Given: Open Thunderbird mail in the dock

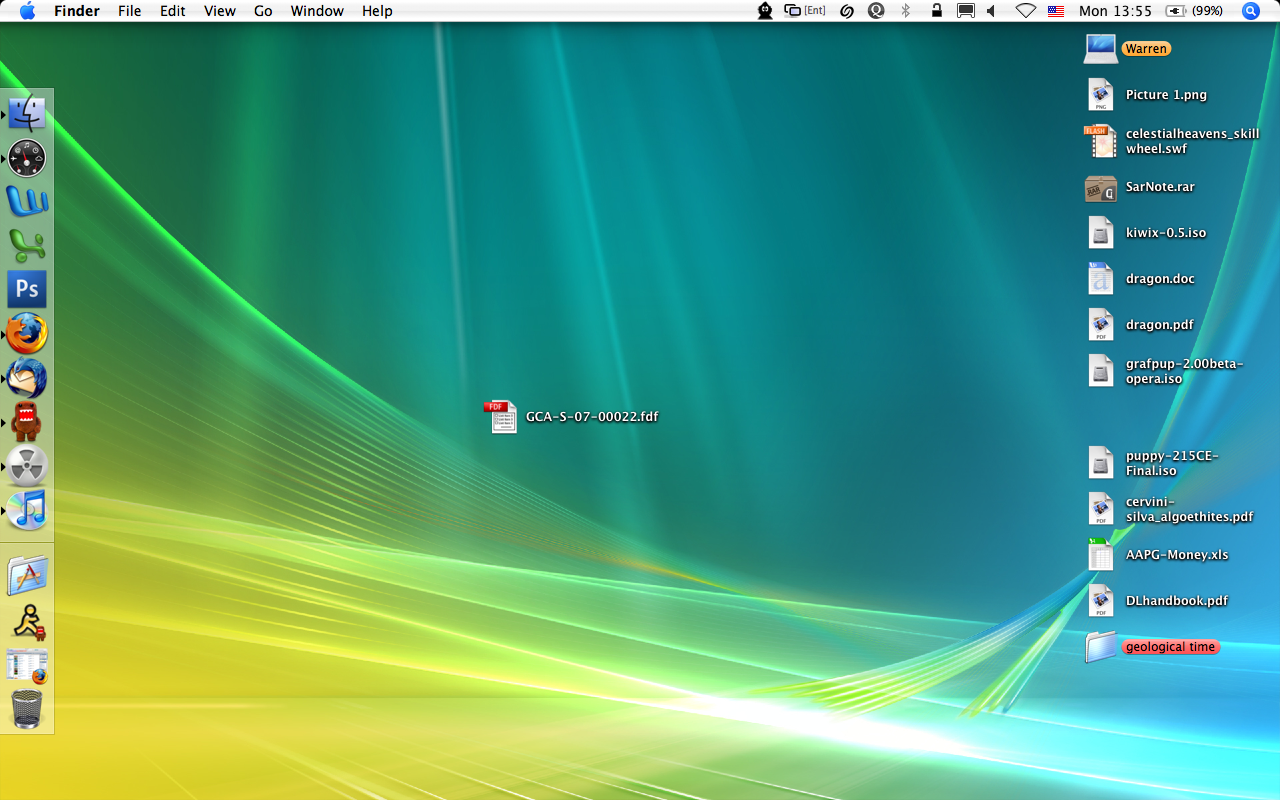Looking at the screenshot, I should tap(27, 377).
